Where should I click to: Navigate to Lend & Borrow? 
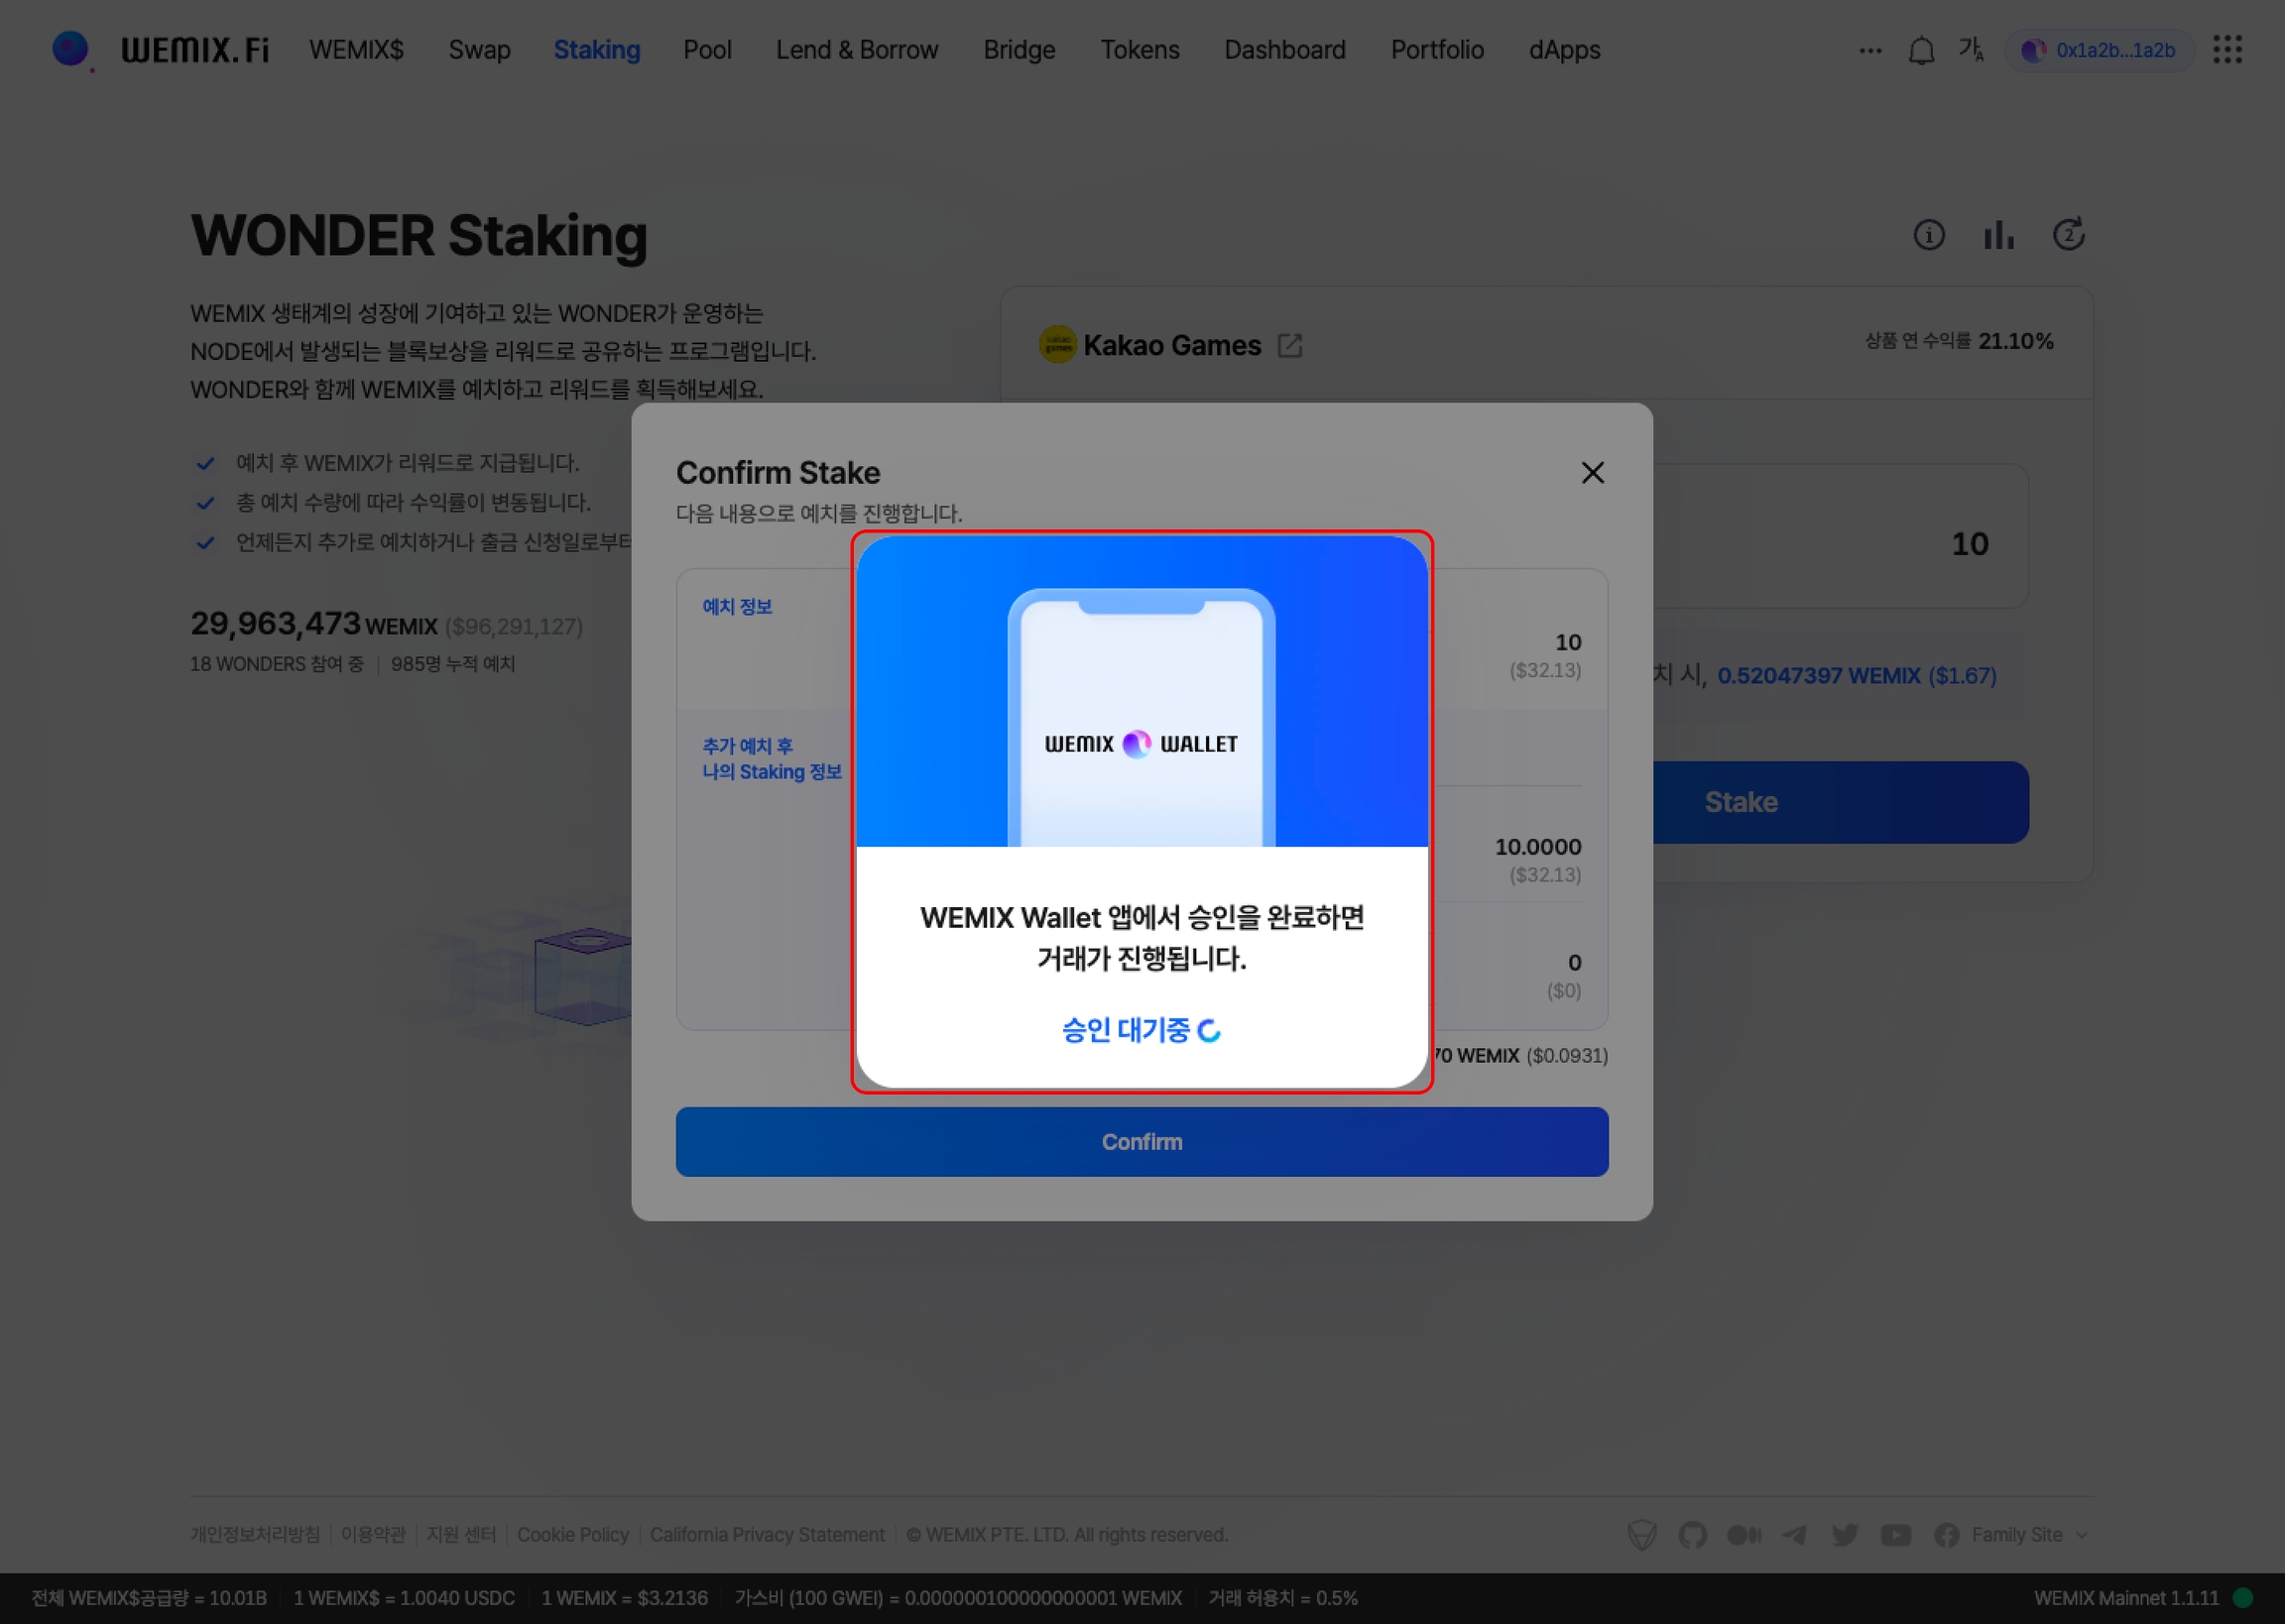[x=857, y=50]
